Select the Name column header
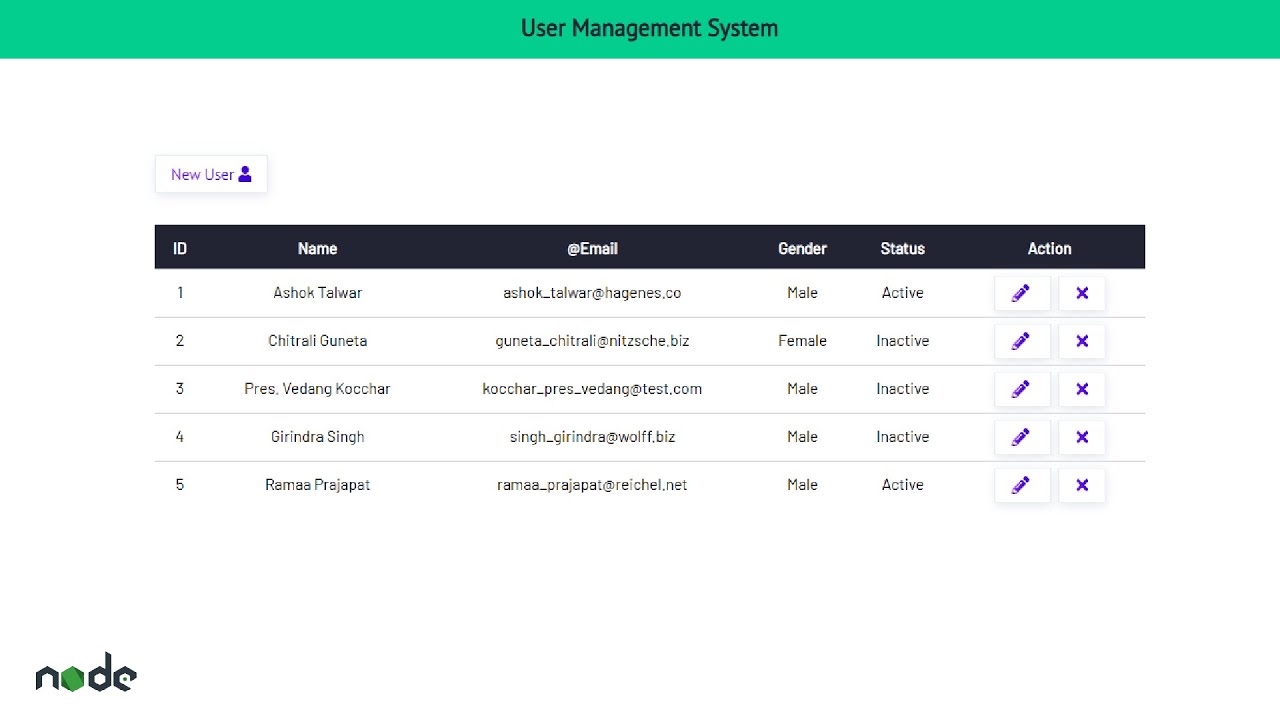This screenshot has width=1280, height=720. [318, 249]
